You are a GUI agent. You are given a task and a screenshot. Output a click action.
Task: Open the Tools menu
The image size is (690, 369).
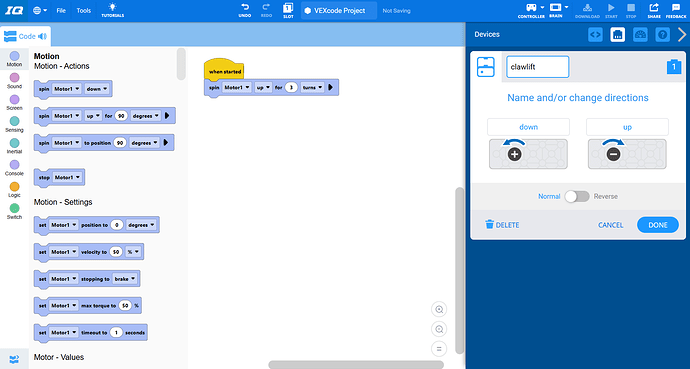click(84, 11)
